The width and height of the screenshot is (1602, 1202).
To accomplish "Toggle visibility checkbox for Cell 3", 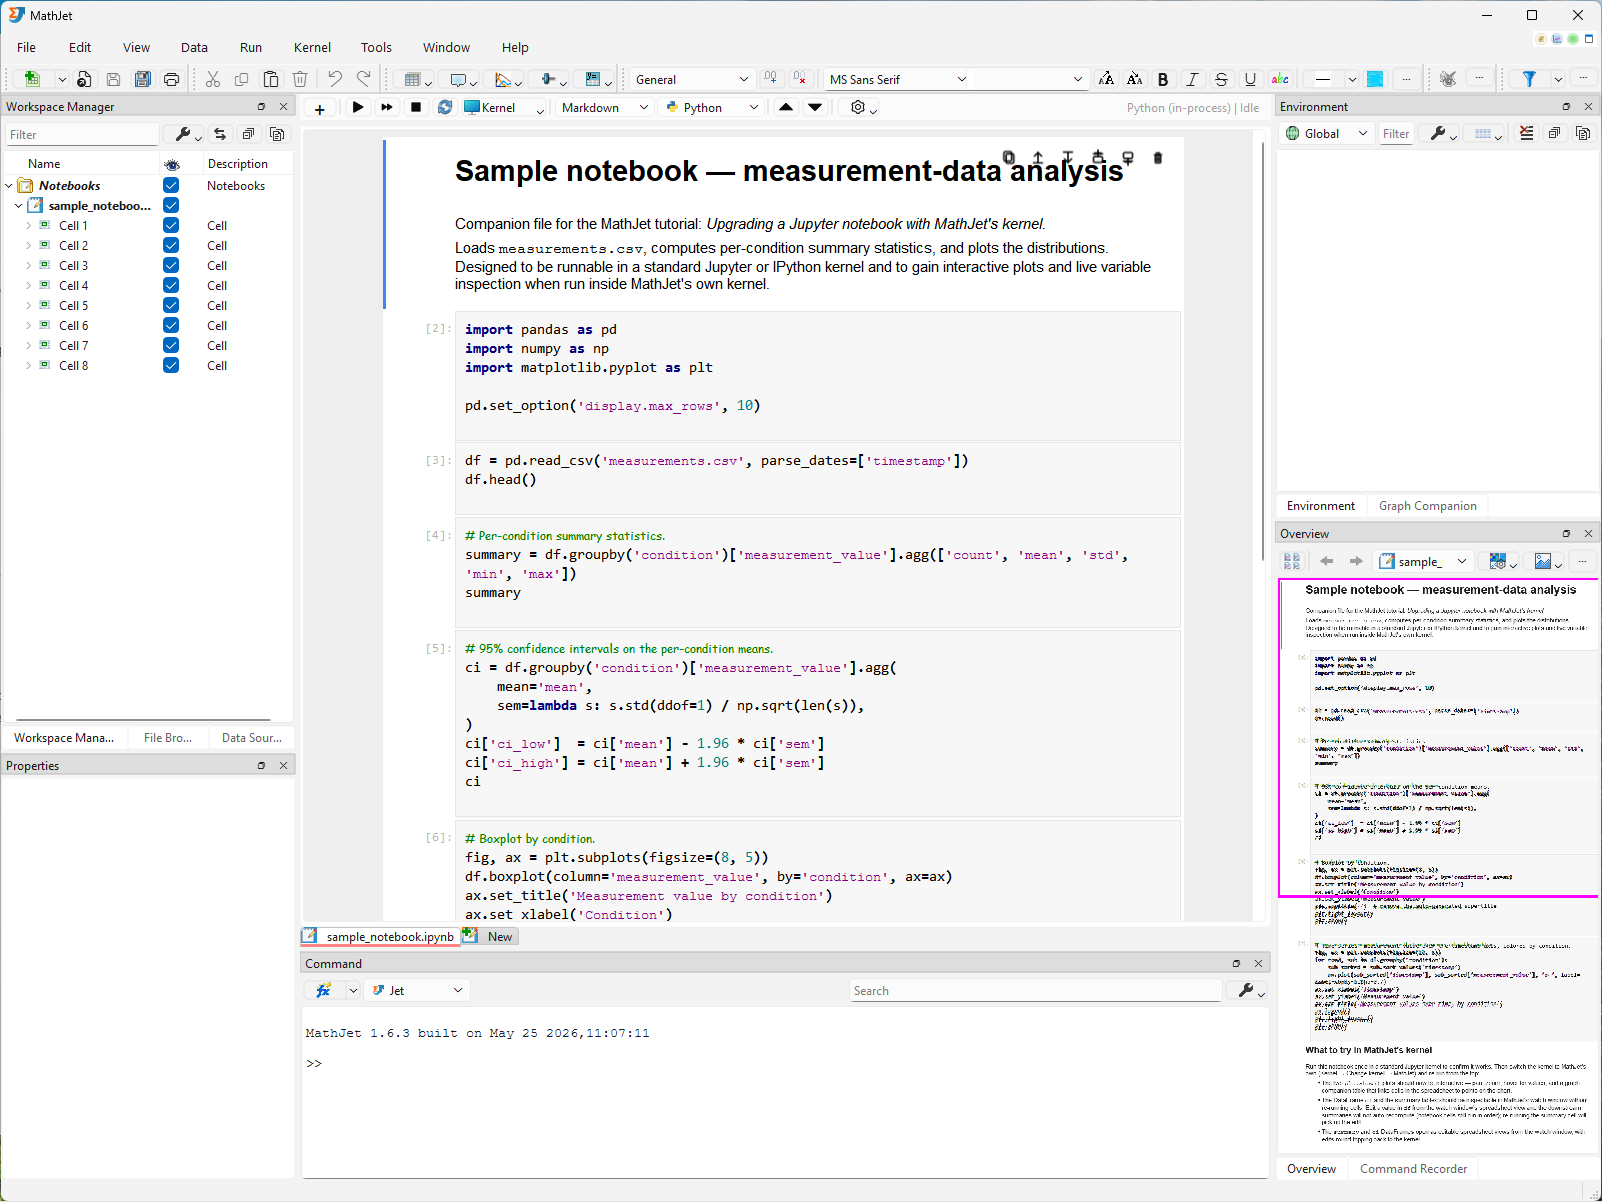I will click(171, 265).
